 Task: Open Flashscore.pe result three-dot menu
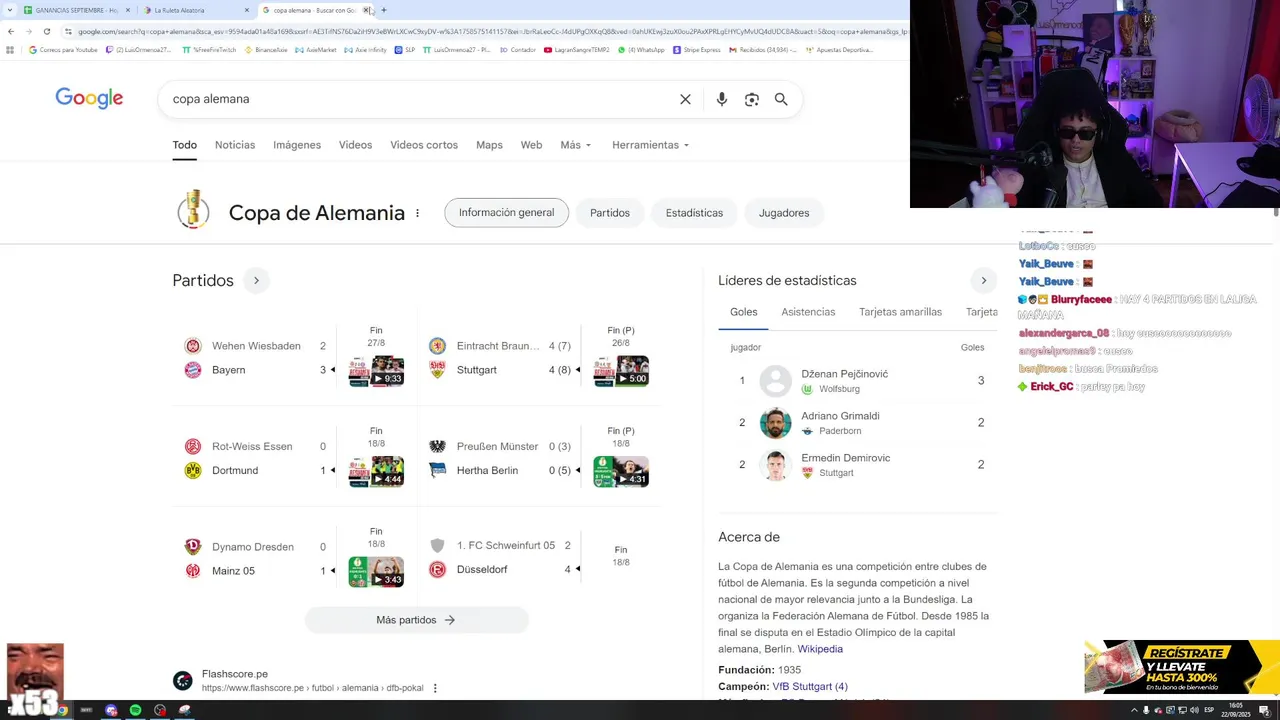[x=435, y=688]
